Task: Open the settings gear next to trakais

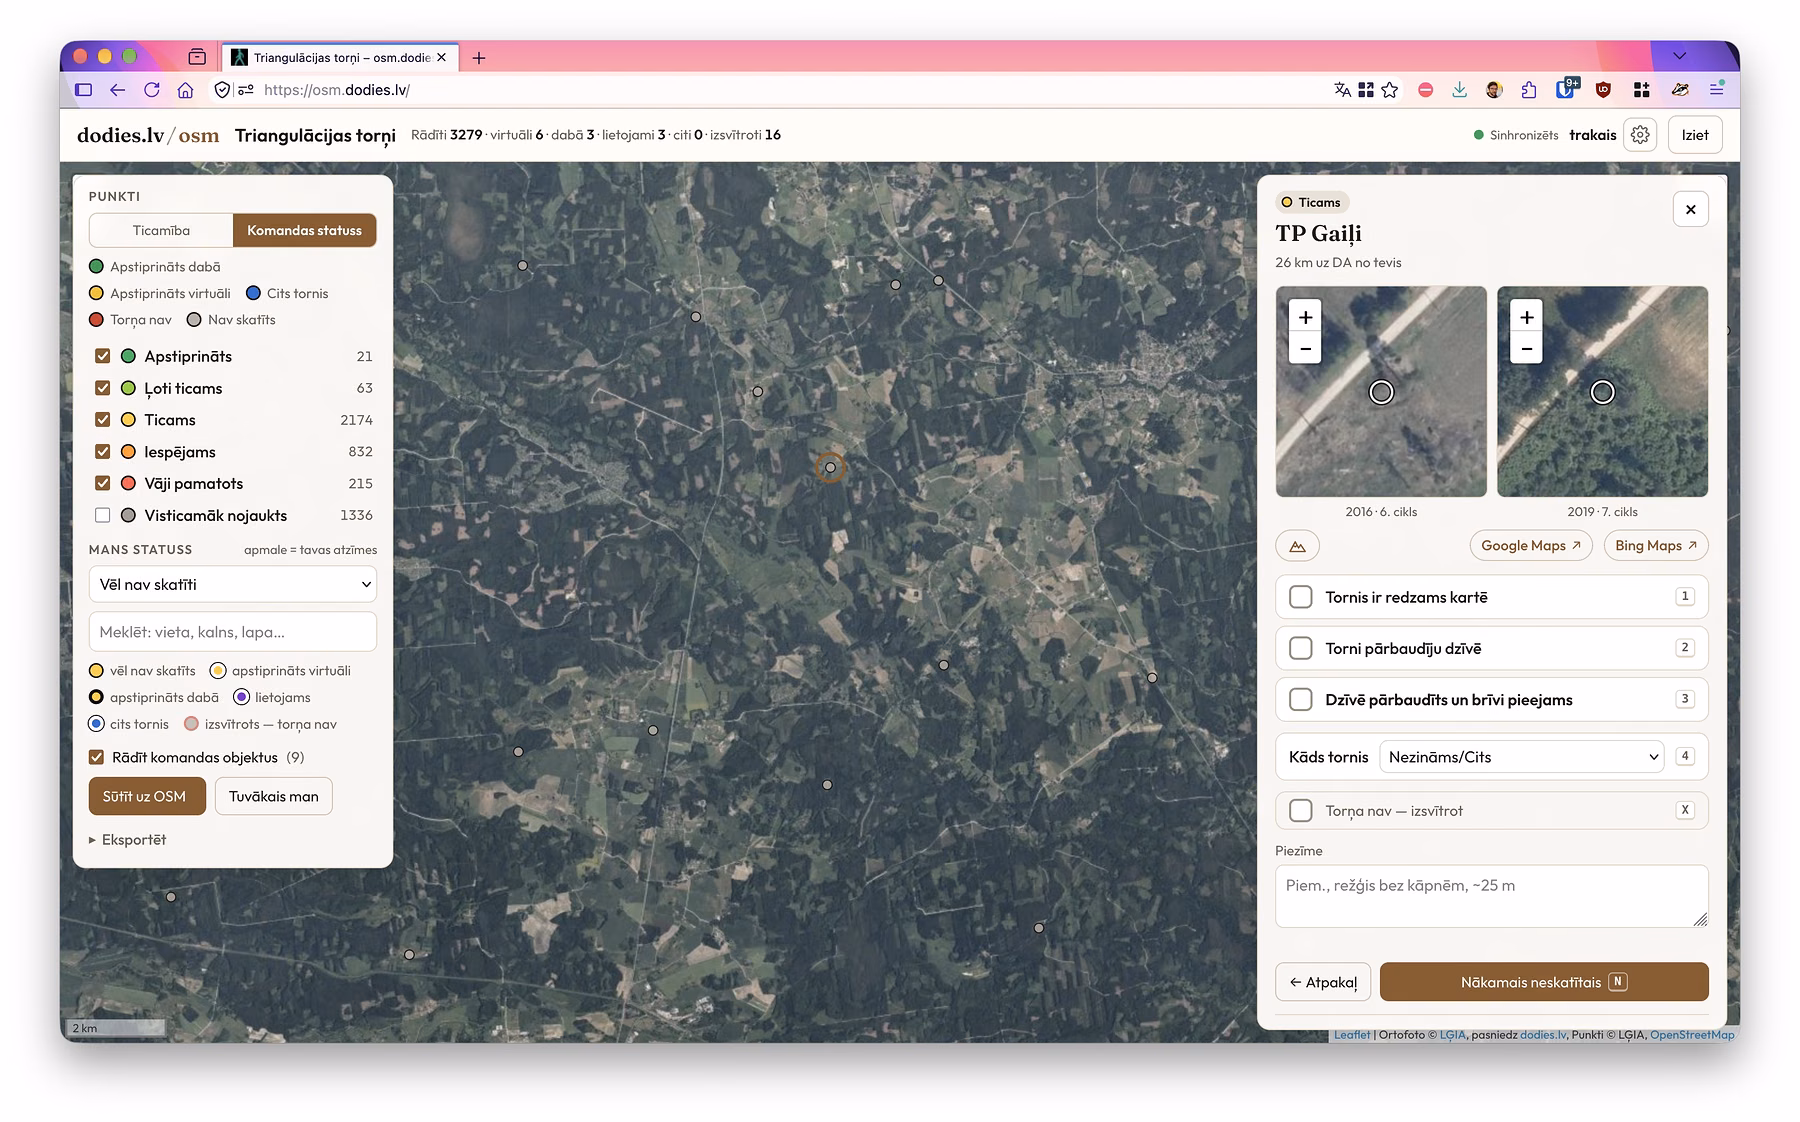Action: tap(1640, 135)
